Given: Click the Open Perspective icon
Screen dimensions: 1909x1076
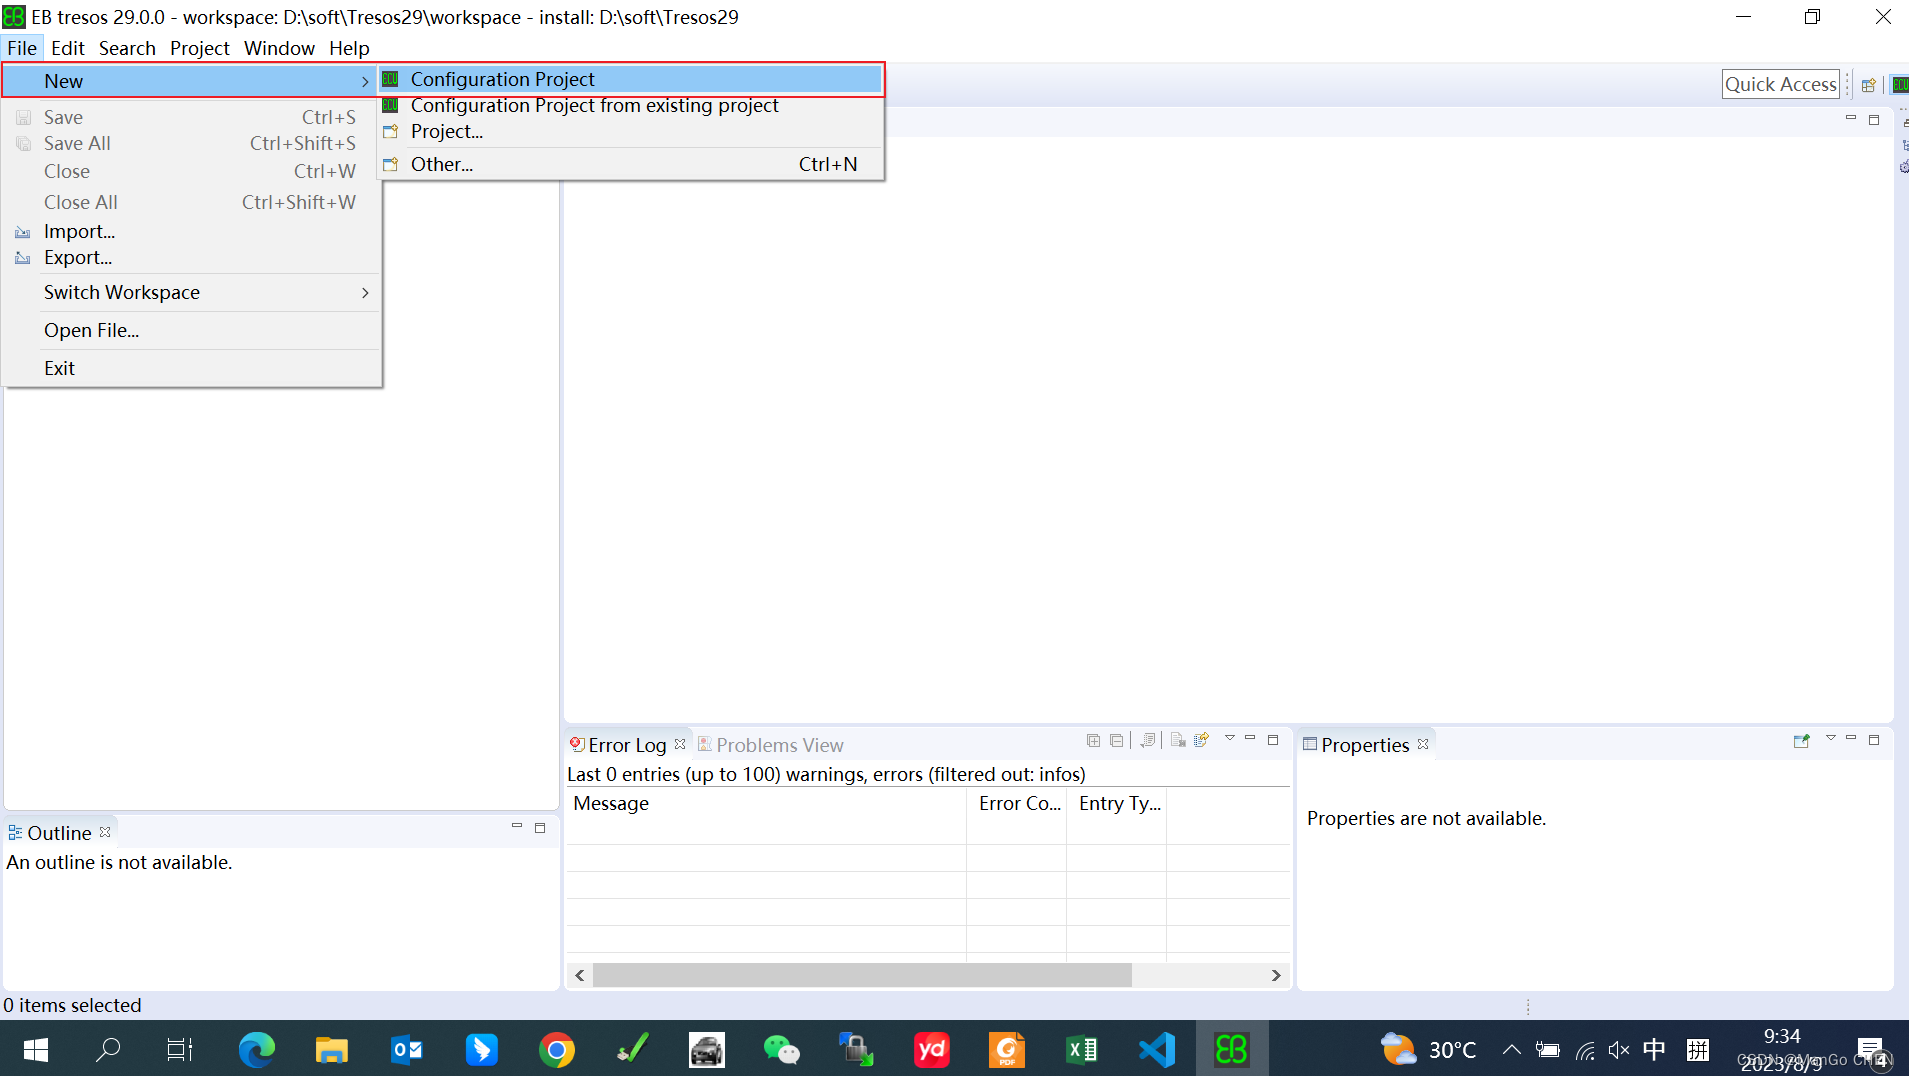Looking at the screenshot, I should 1868,85.
